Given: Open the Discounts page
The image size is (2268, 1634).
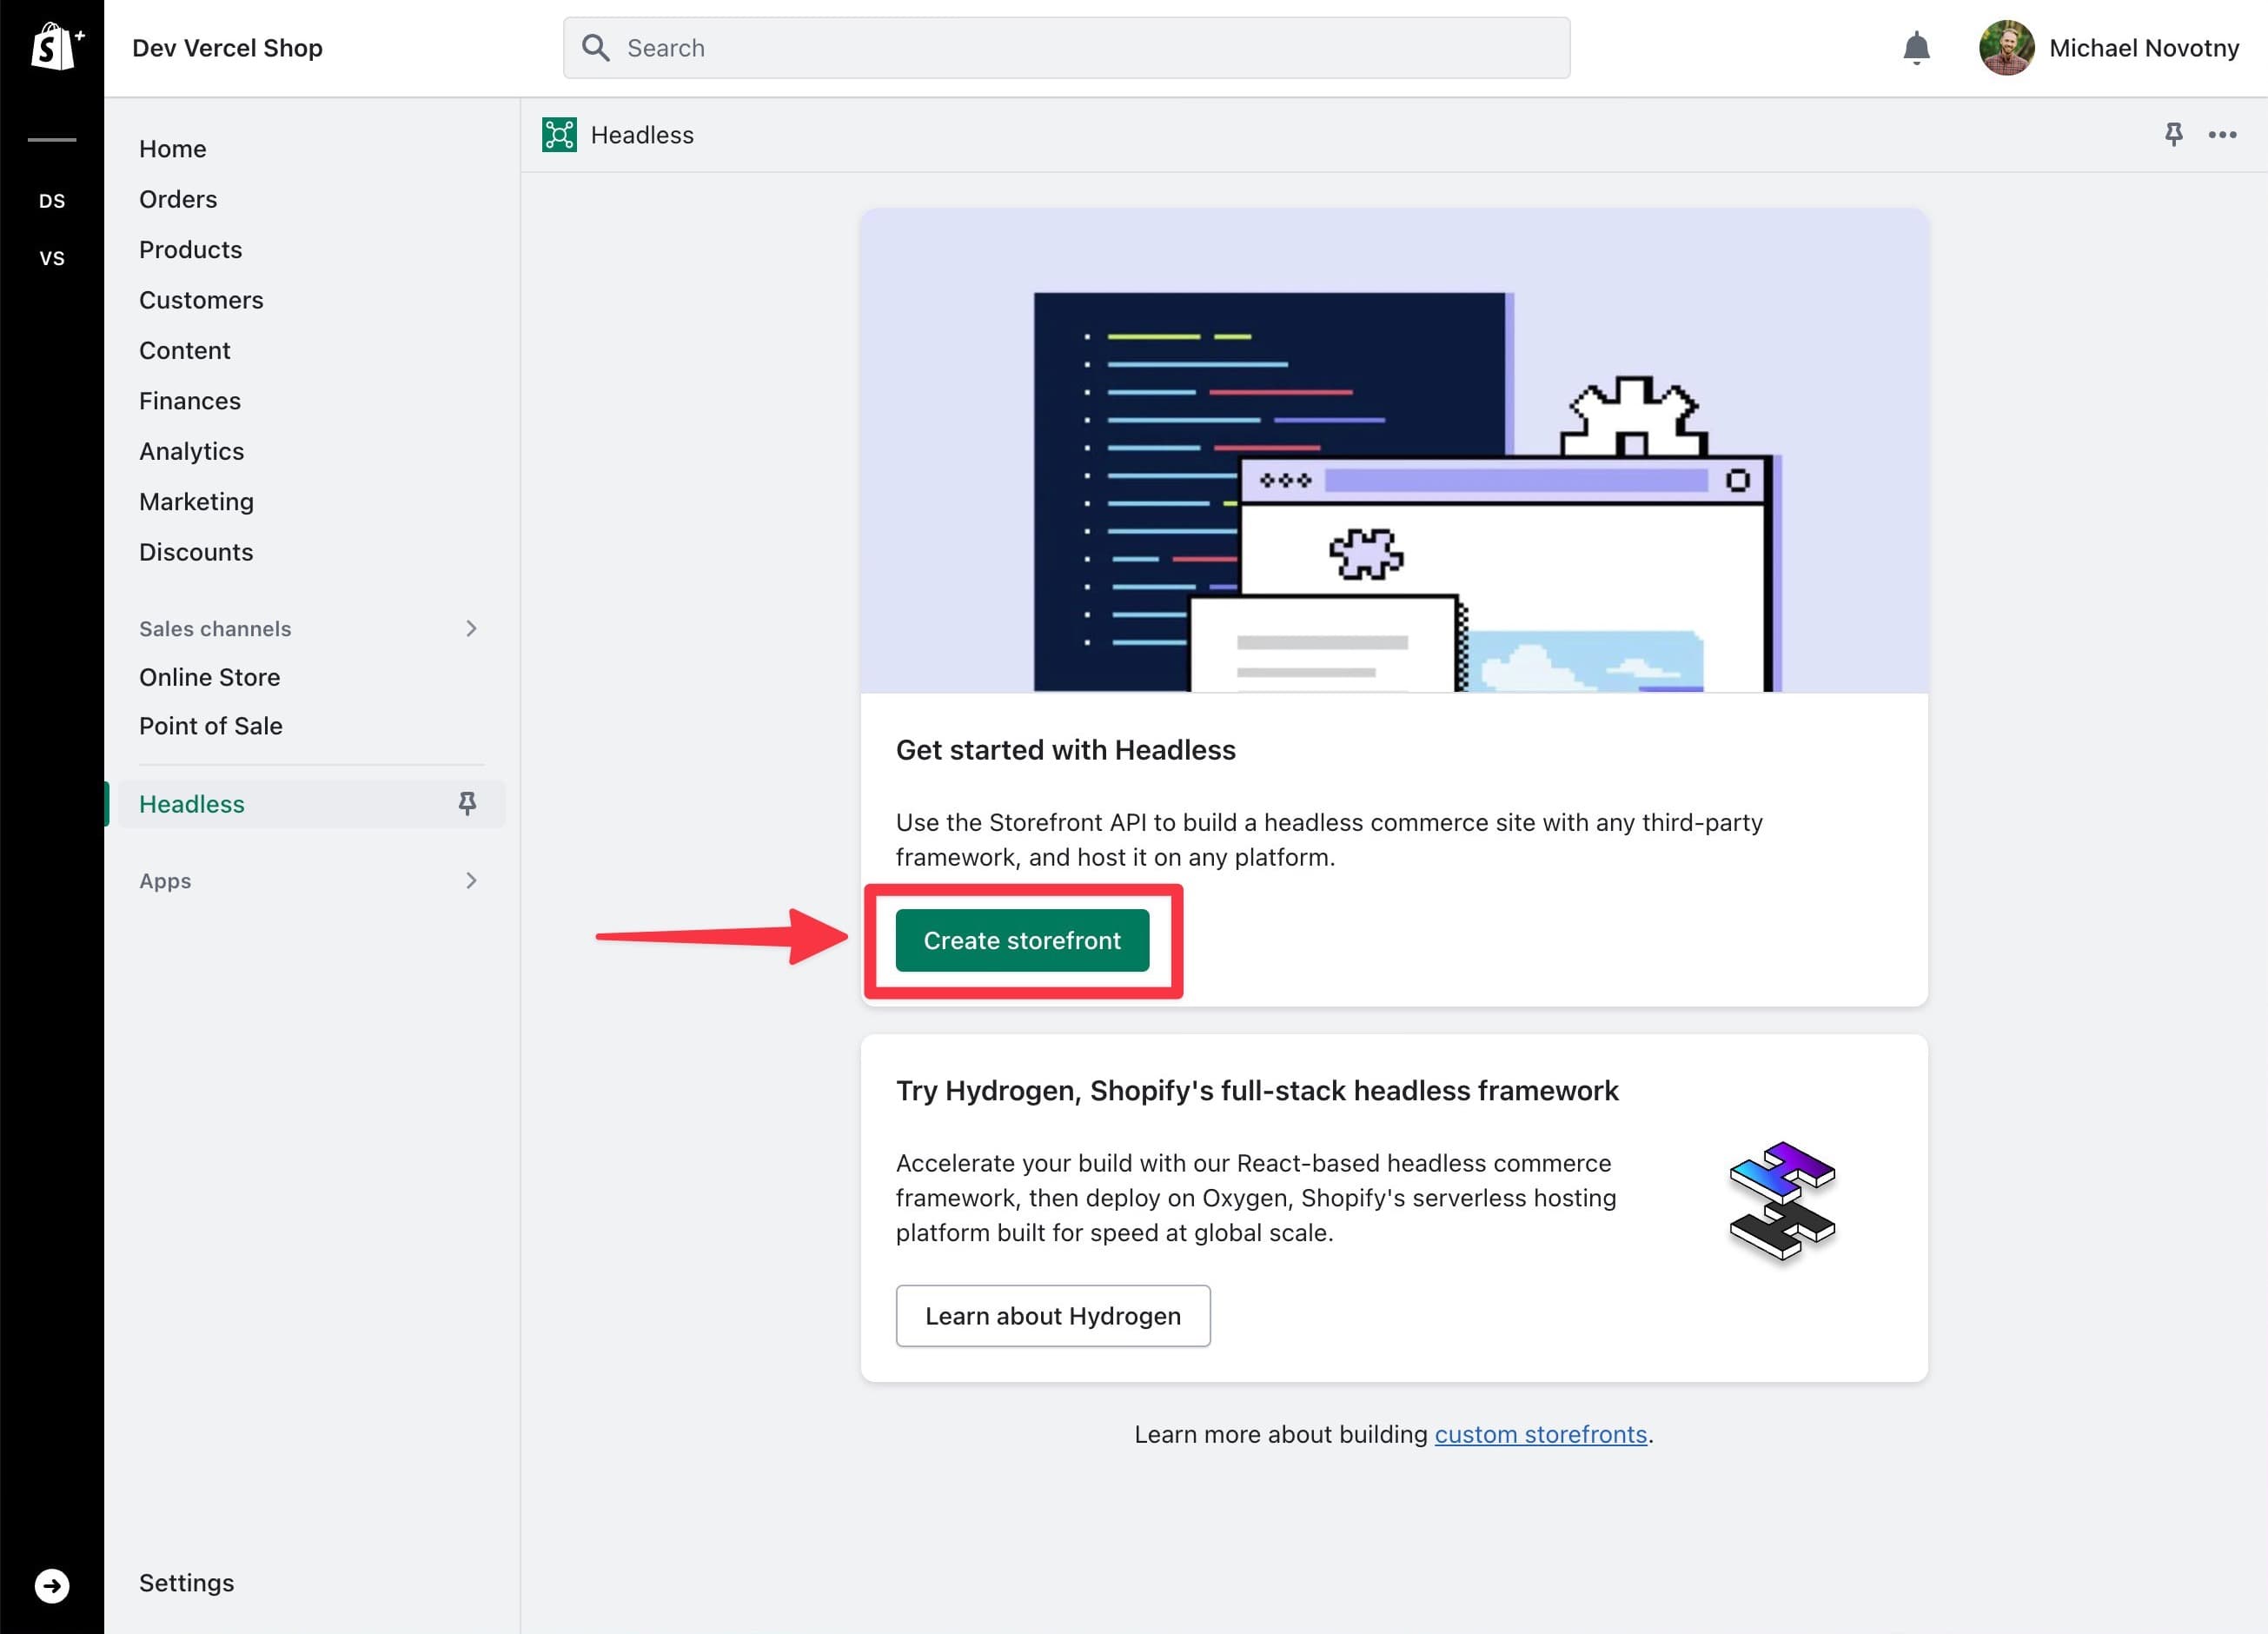Looking at the screenshot, I should tap(196, 552).
